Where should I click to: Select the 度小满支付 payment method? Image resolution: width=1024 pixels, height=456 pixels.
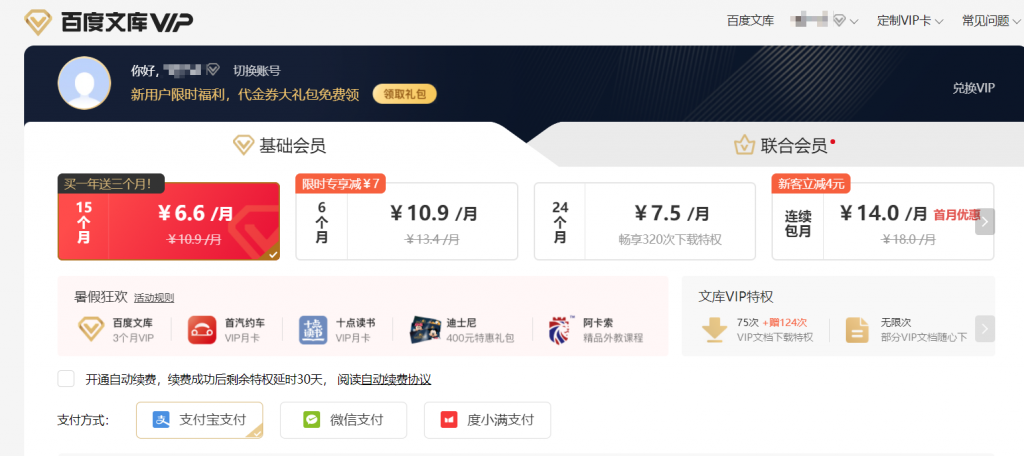[x=487, y=420]
